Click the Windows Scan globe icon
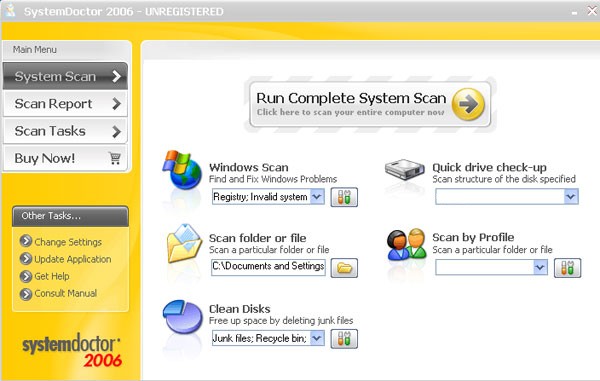This screenshot has width=600, height=381. coord(182,170)
